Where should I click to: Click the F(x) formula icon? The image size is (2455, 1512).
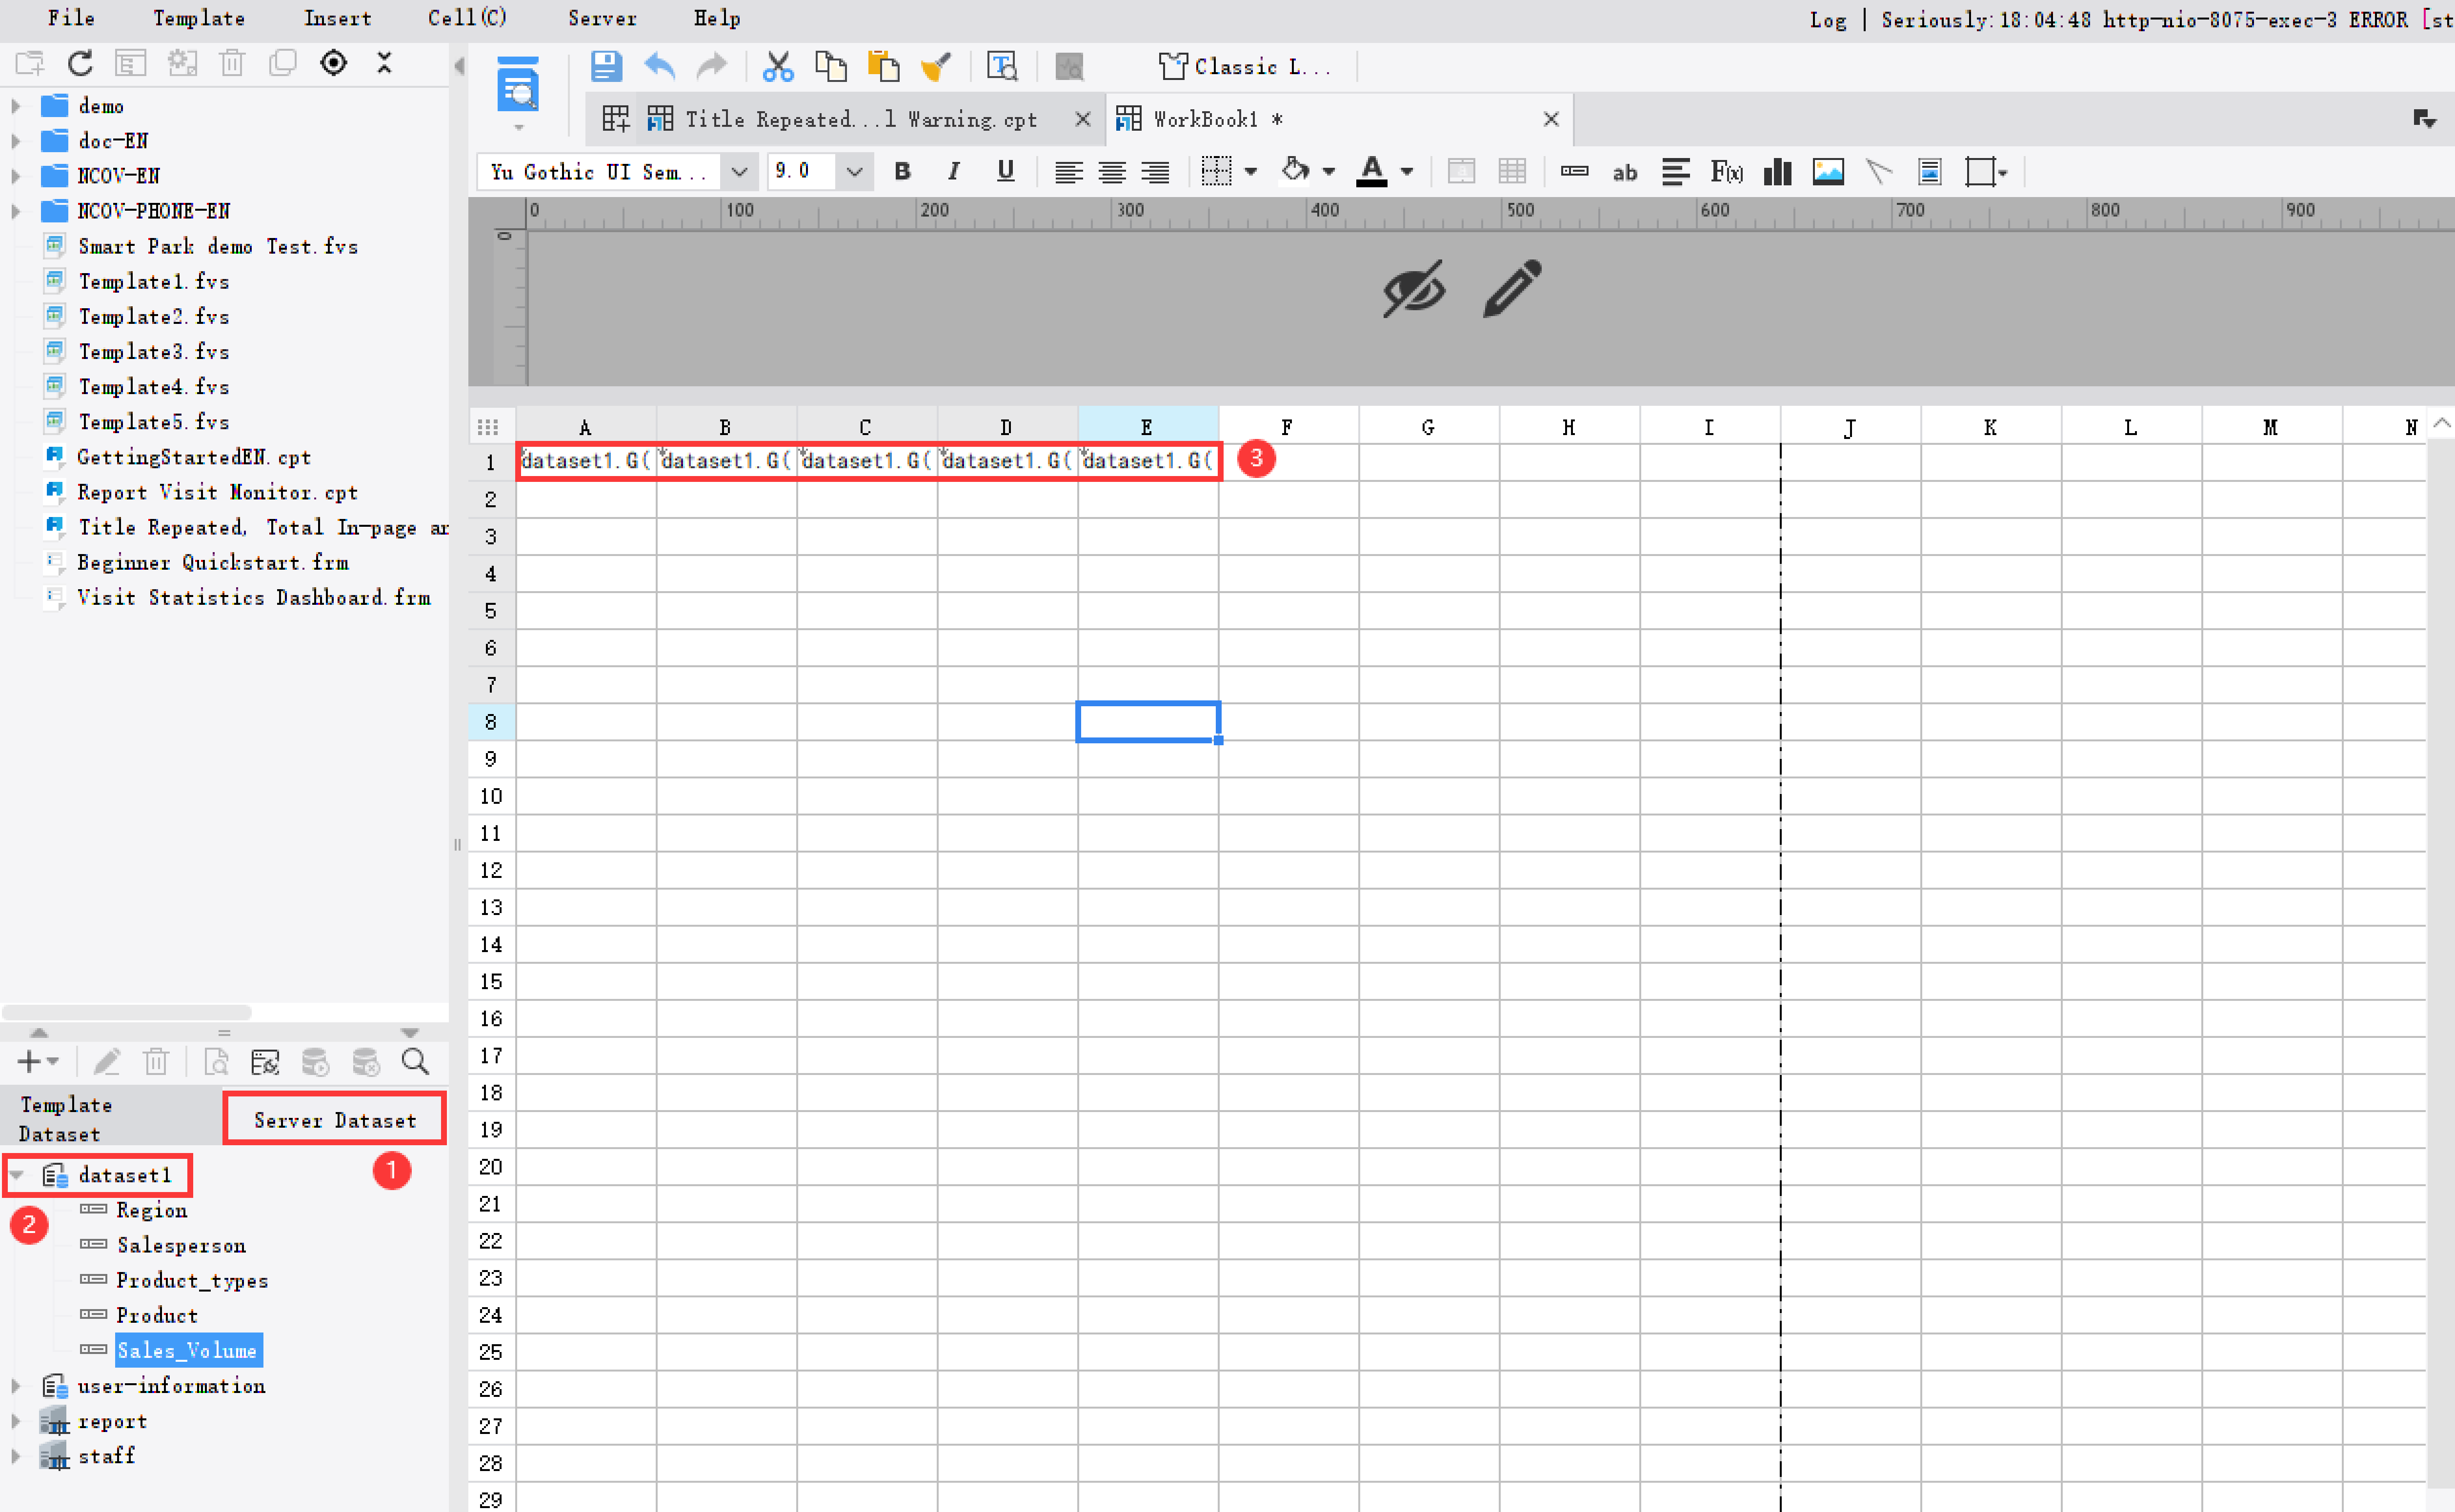coord(1727,171)
